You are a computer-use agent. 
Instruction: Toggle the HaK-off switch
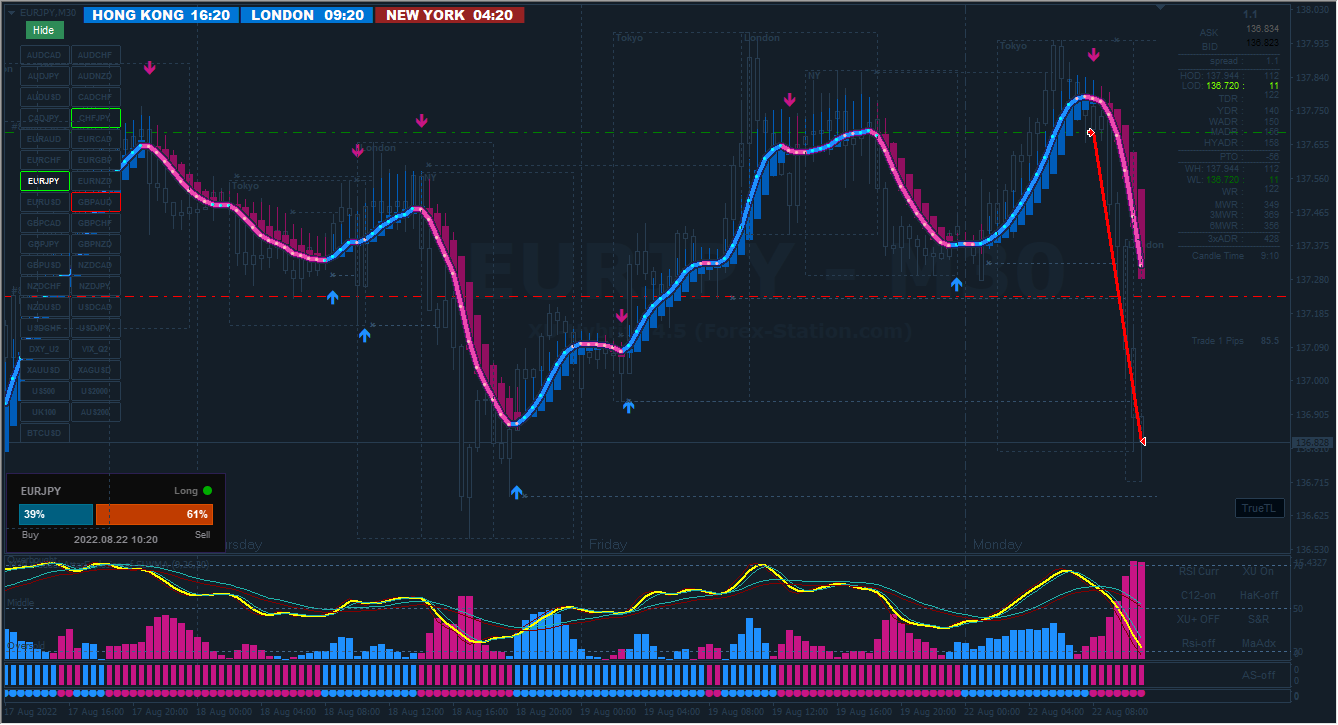(x=1258, y=595)
